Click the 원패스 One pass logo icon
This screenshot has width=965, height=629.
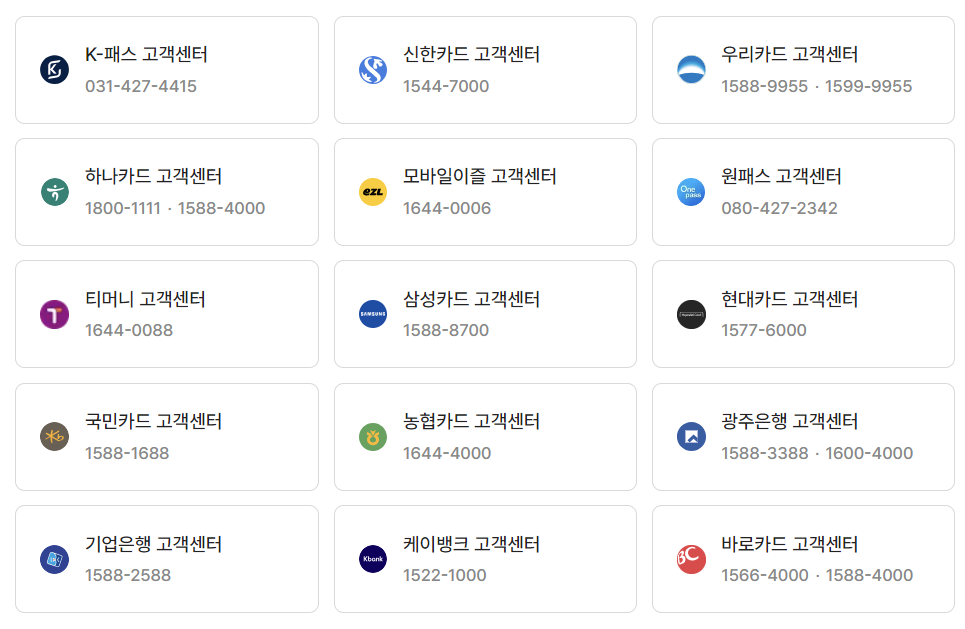pyautogui.click(x=690, y=191)
